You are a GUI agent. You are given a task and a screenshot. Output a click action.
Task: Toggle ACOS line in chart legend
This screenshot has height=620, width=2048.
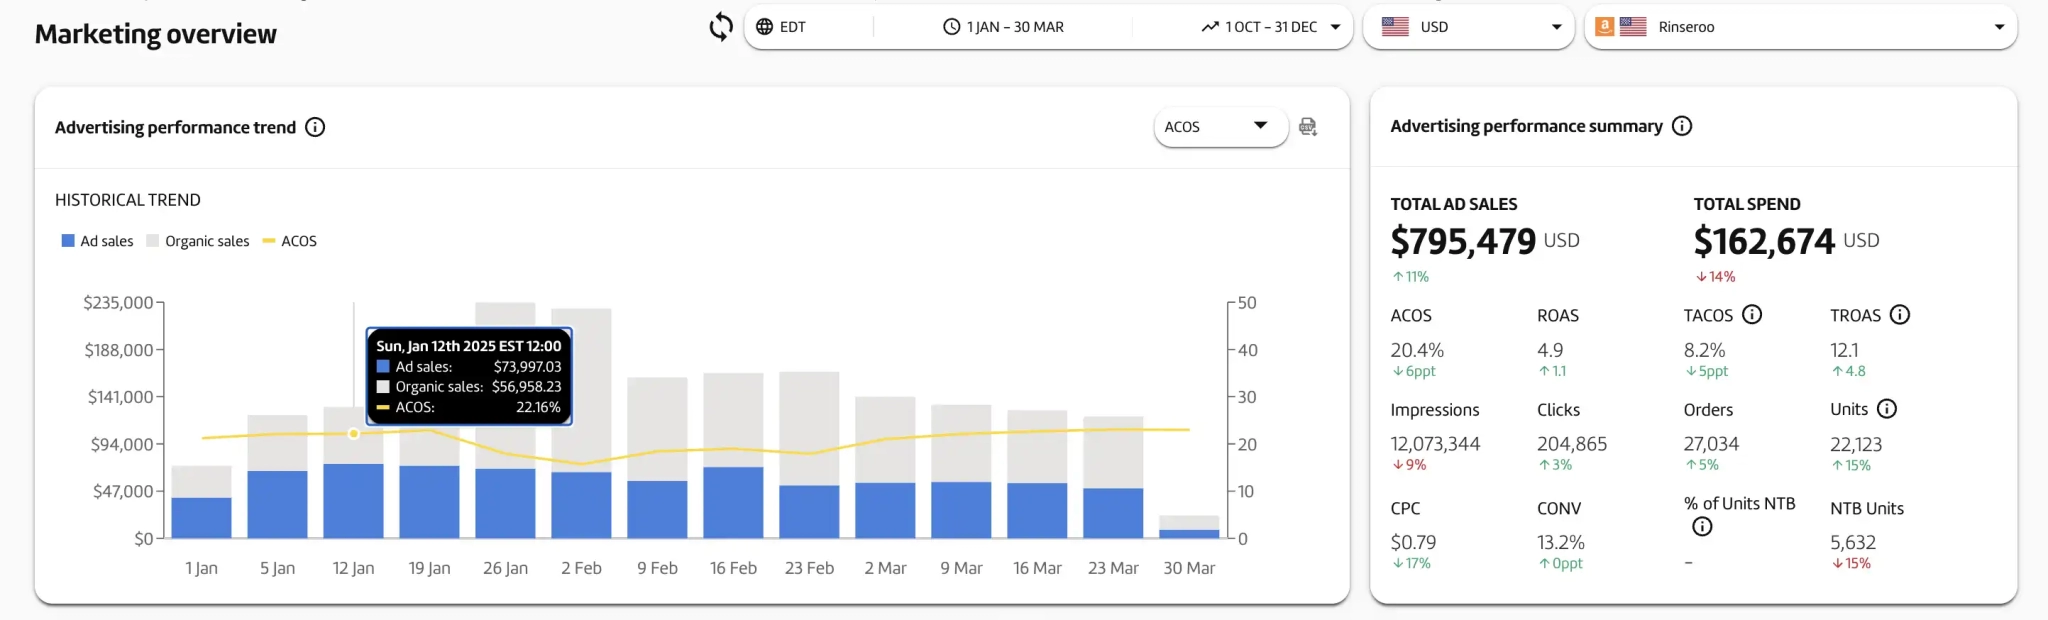(290, 241)
